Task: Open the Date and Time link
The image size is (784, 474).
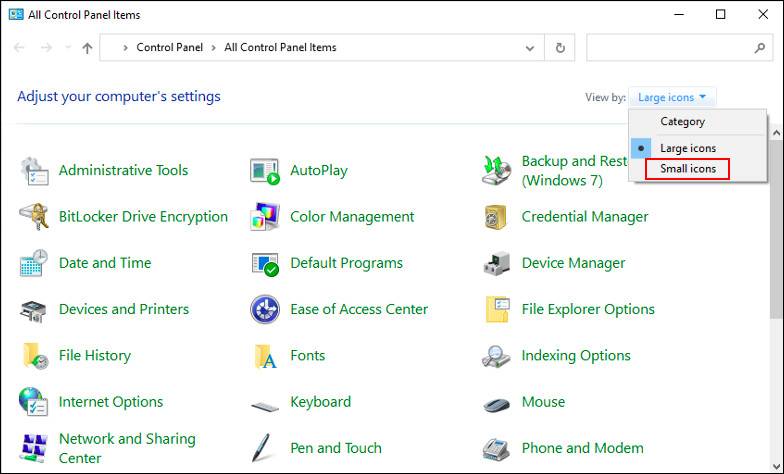Action: click(x=105, y=263)
